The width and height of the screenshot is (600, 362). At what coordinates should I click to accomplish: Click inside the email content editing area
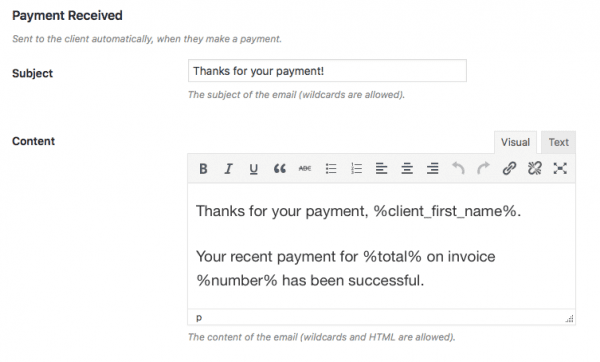pos(382,246)
